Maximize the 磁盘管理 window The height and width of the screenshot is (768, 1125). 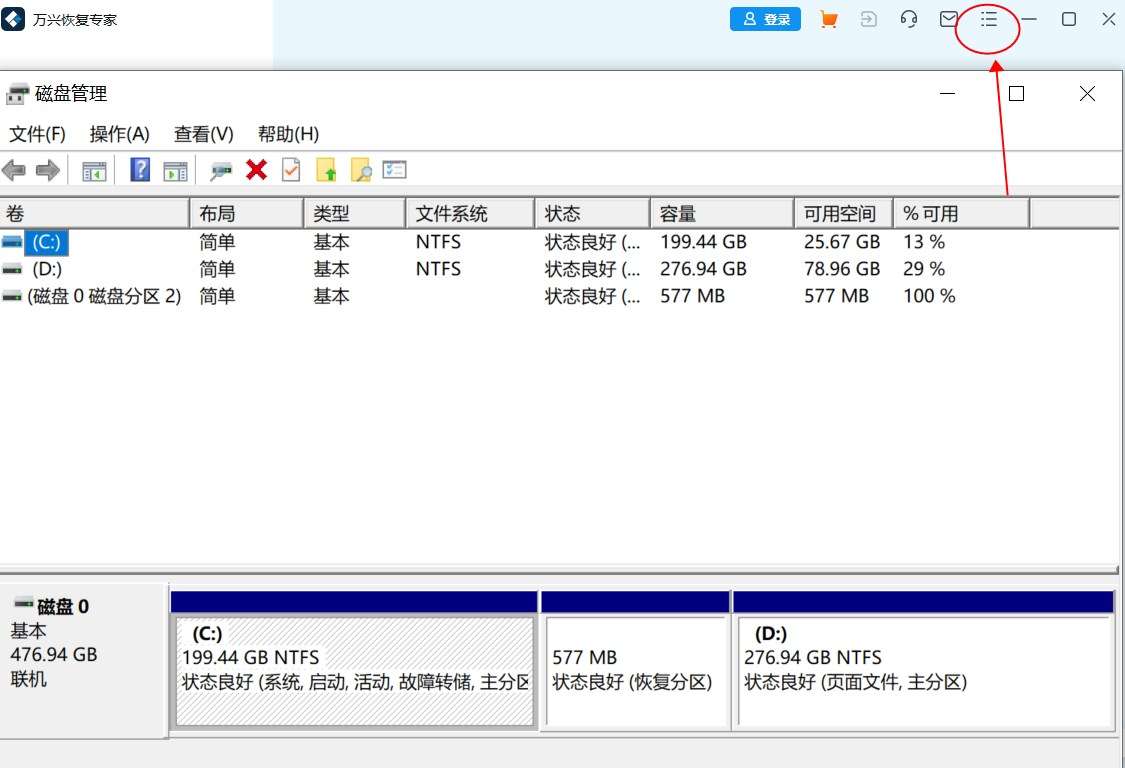point(1016,94)
